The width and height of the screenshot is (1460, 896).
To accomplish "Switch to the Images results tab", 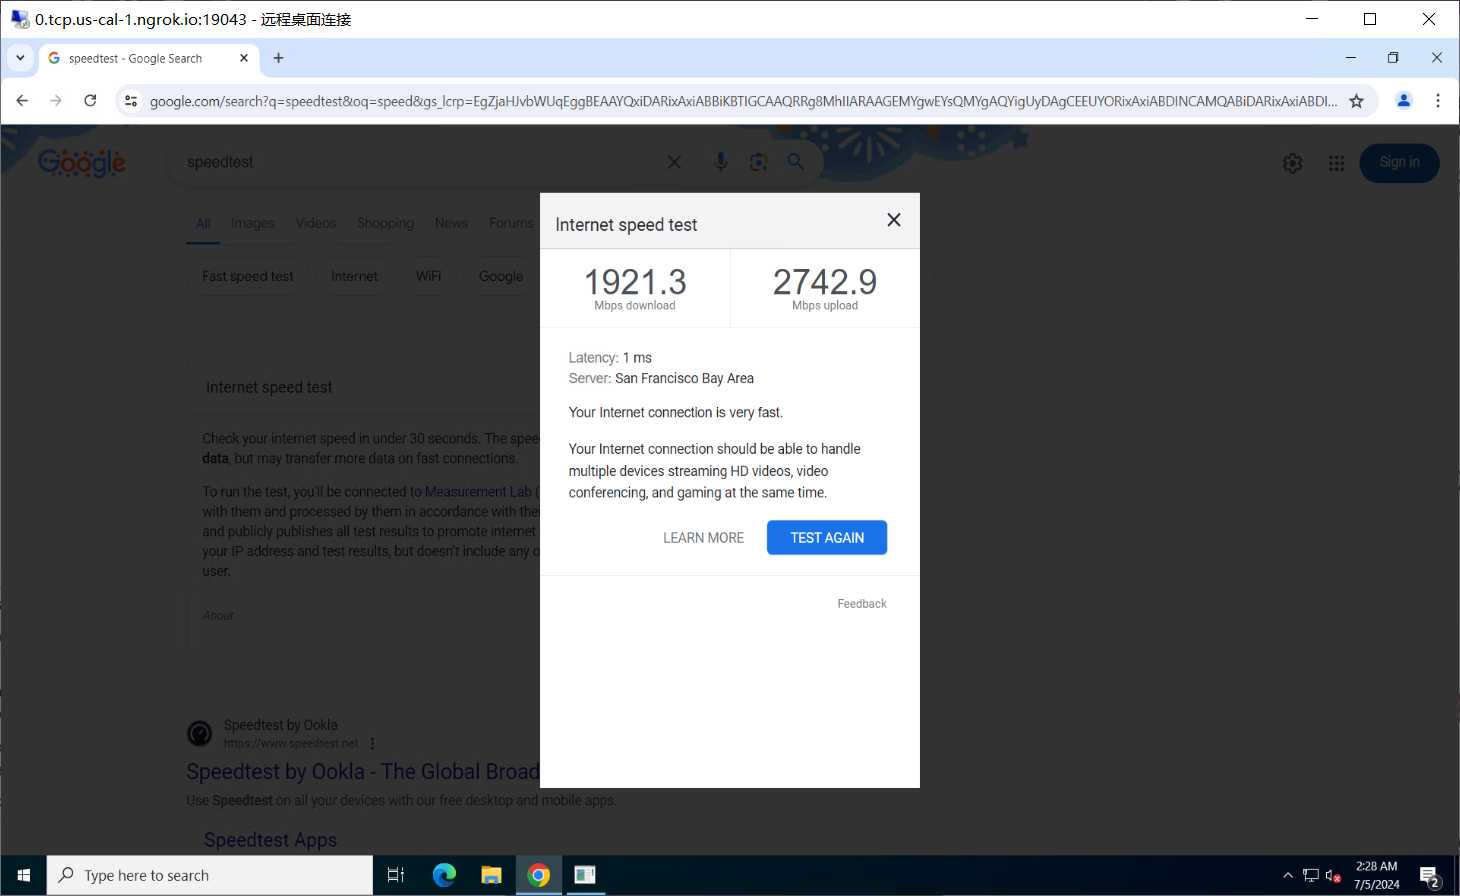I will (252, 223).
